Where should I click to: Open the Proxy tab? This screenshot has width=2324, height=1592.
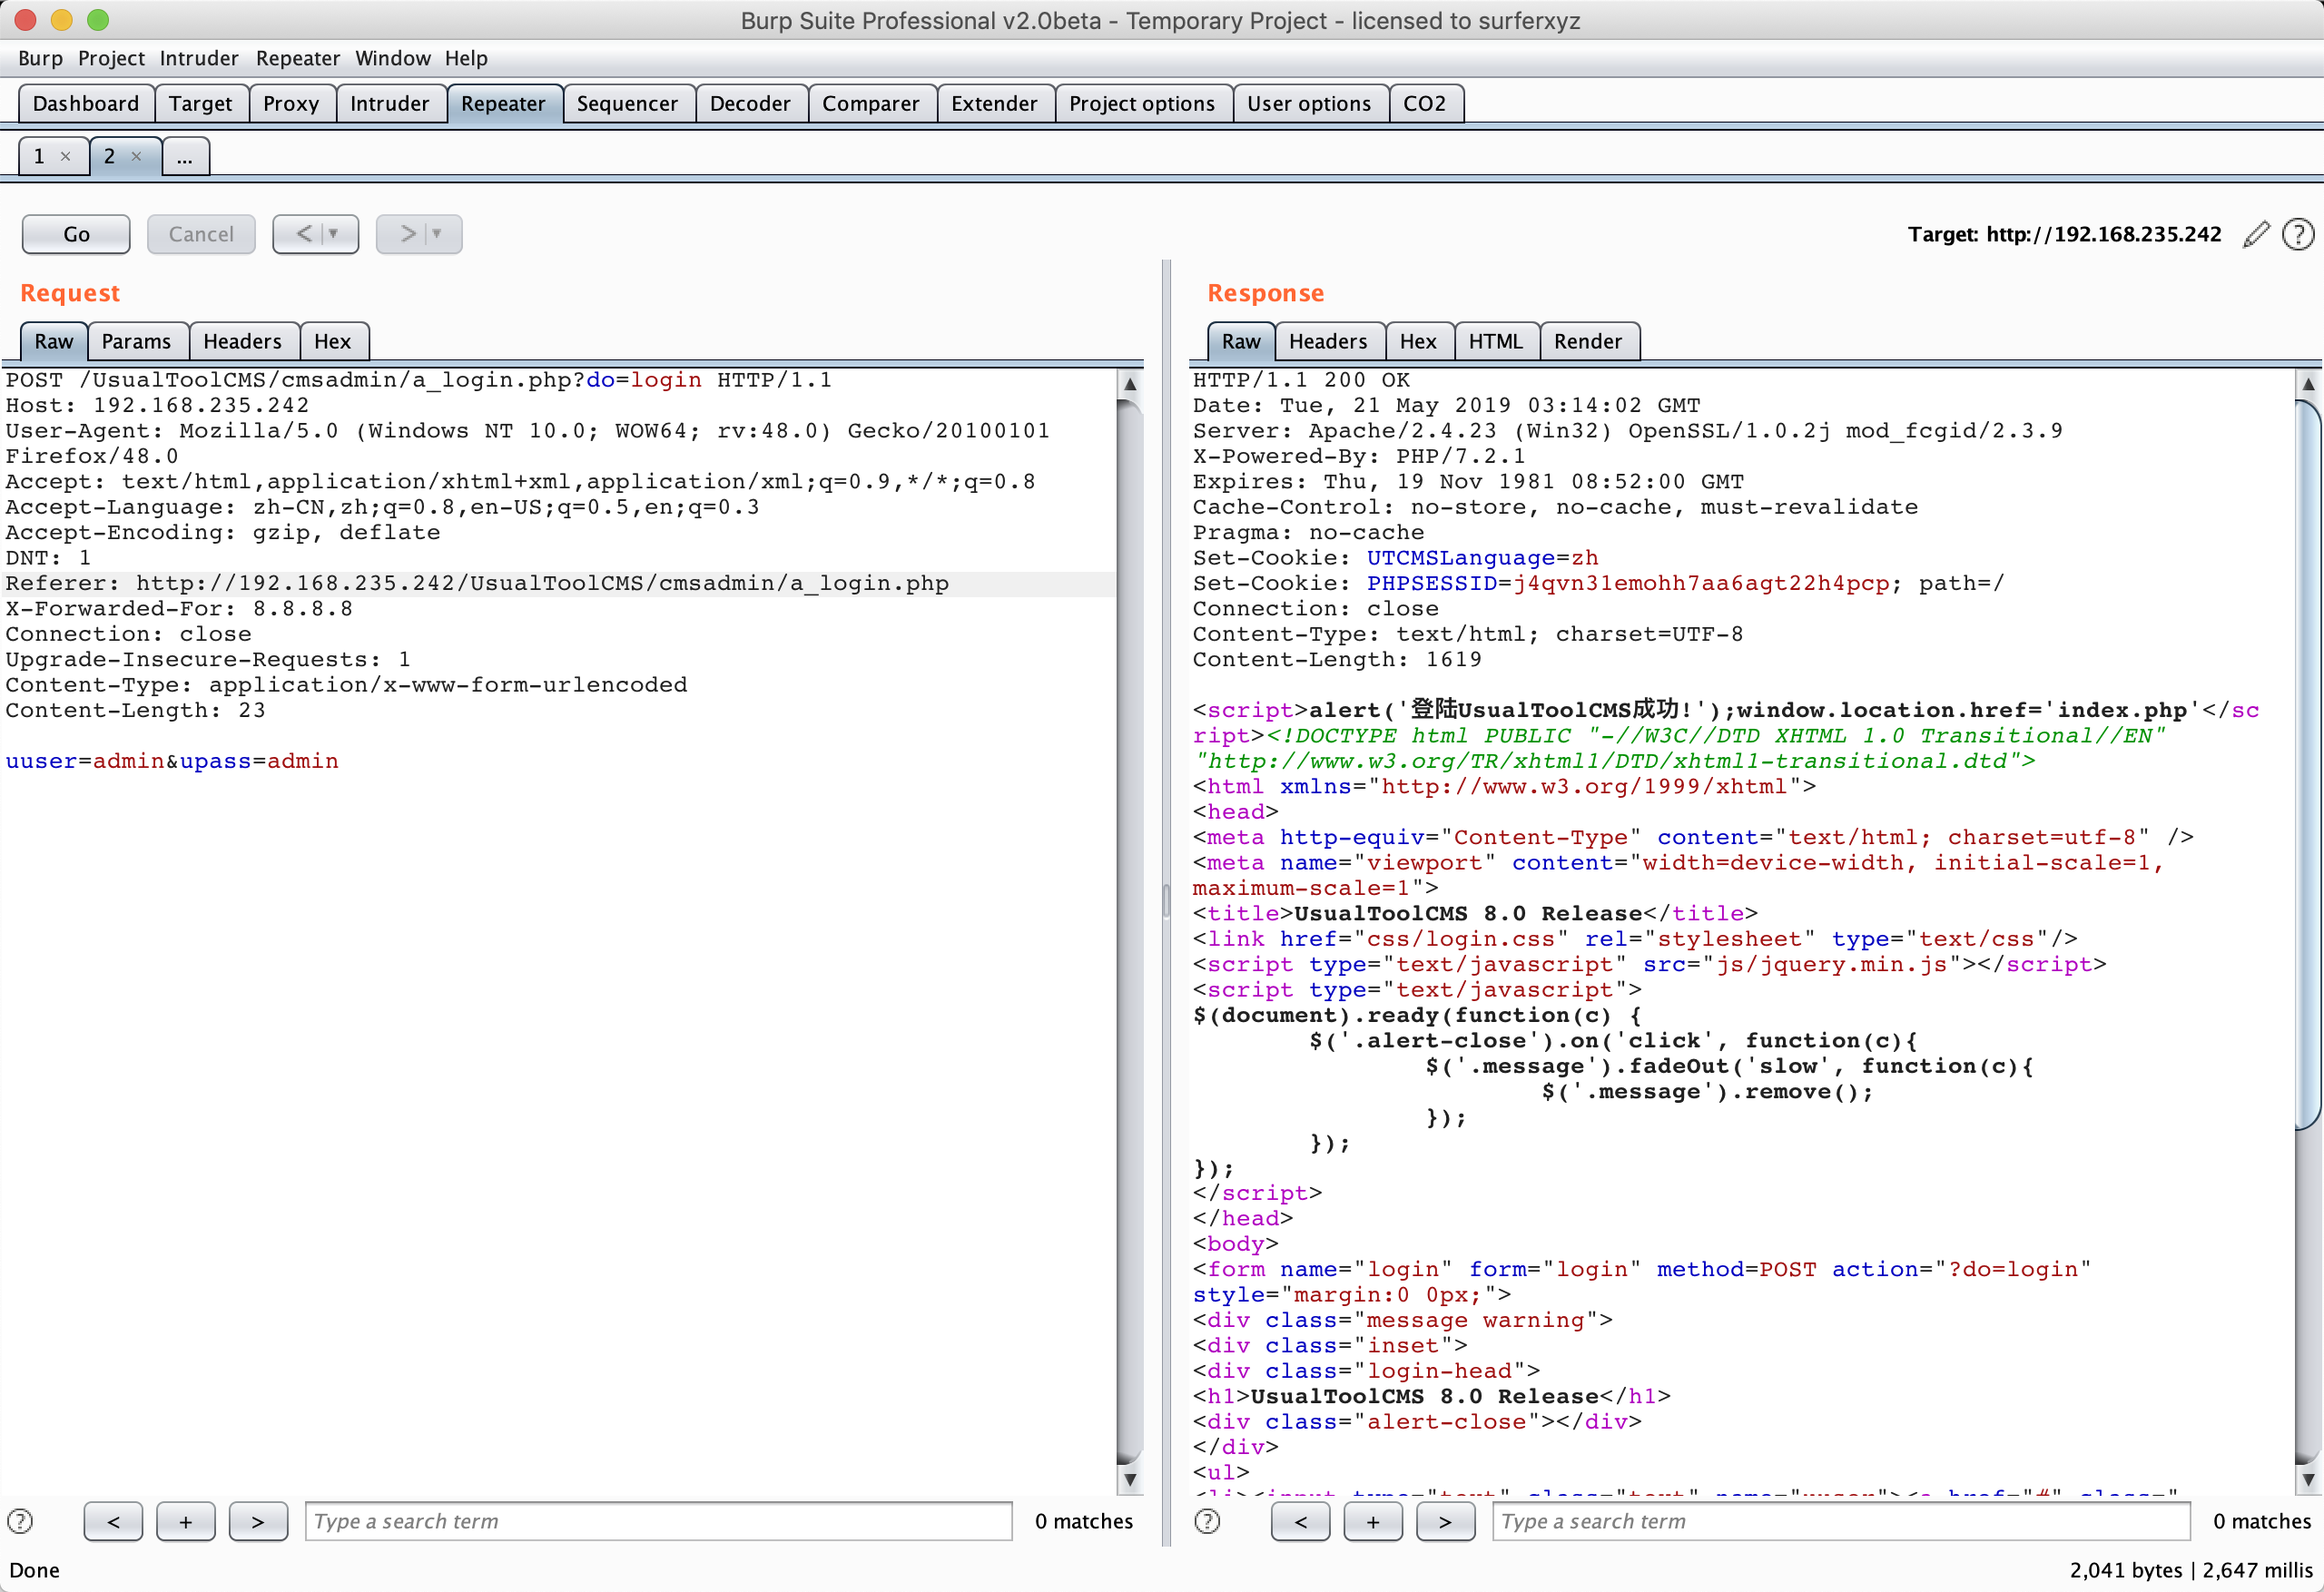click(x=291, y=103)
